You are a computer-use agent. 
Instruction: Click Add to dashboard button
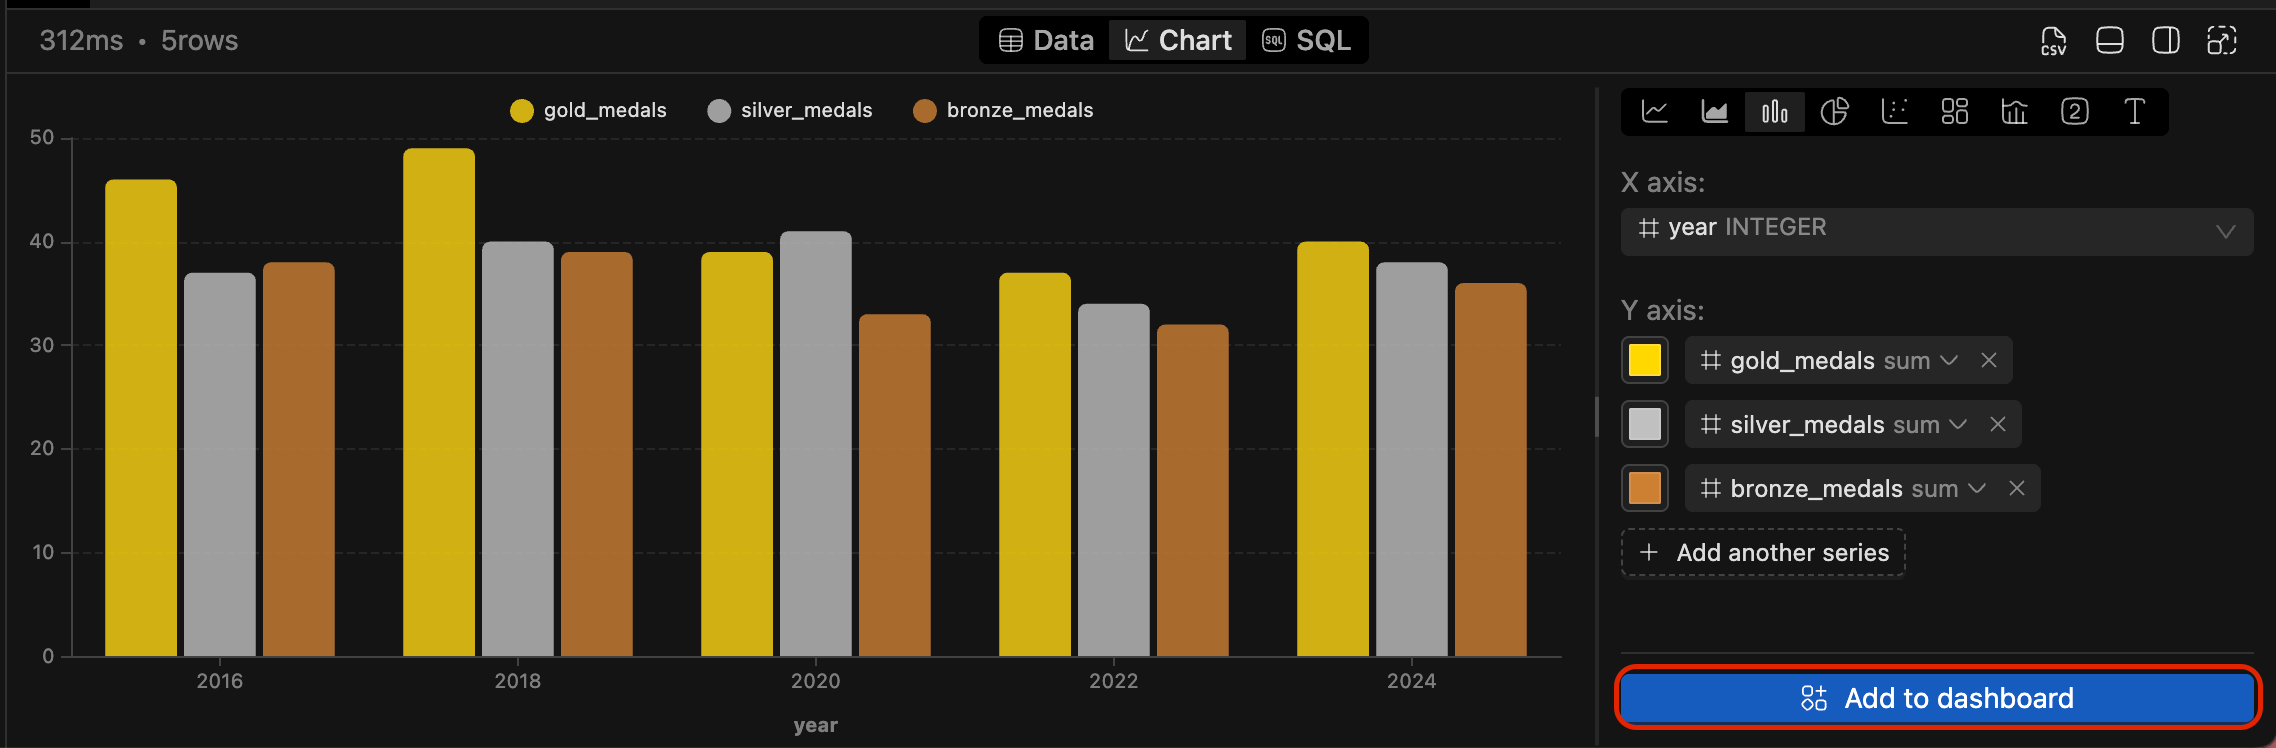[x=1936, y=698]
